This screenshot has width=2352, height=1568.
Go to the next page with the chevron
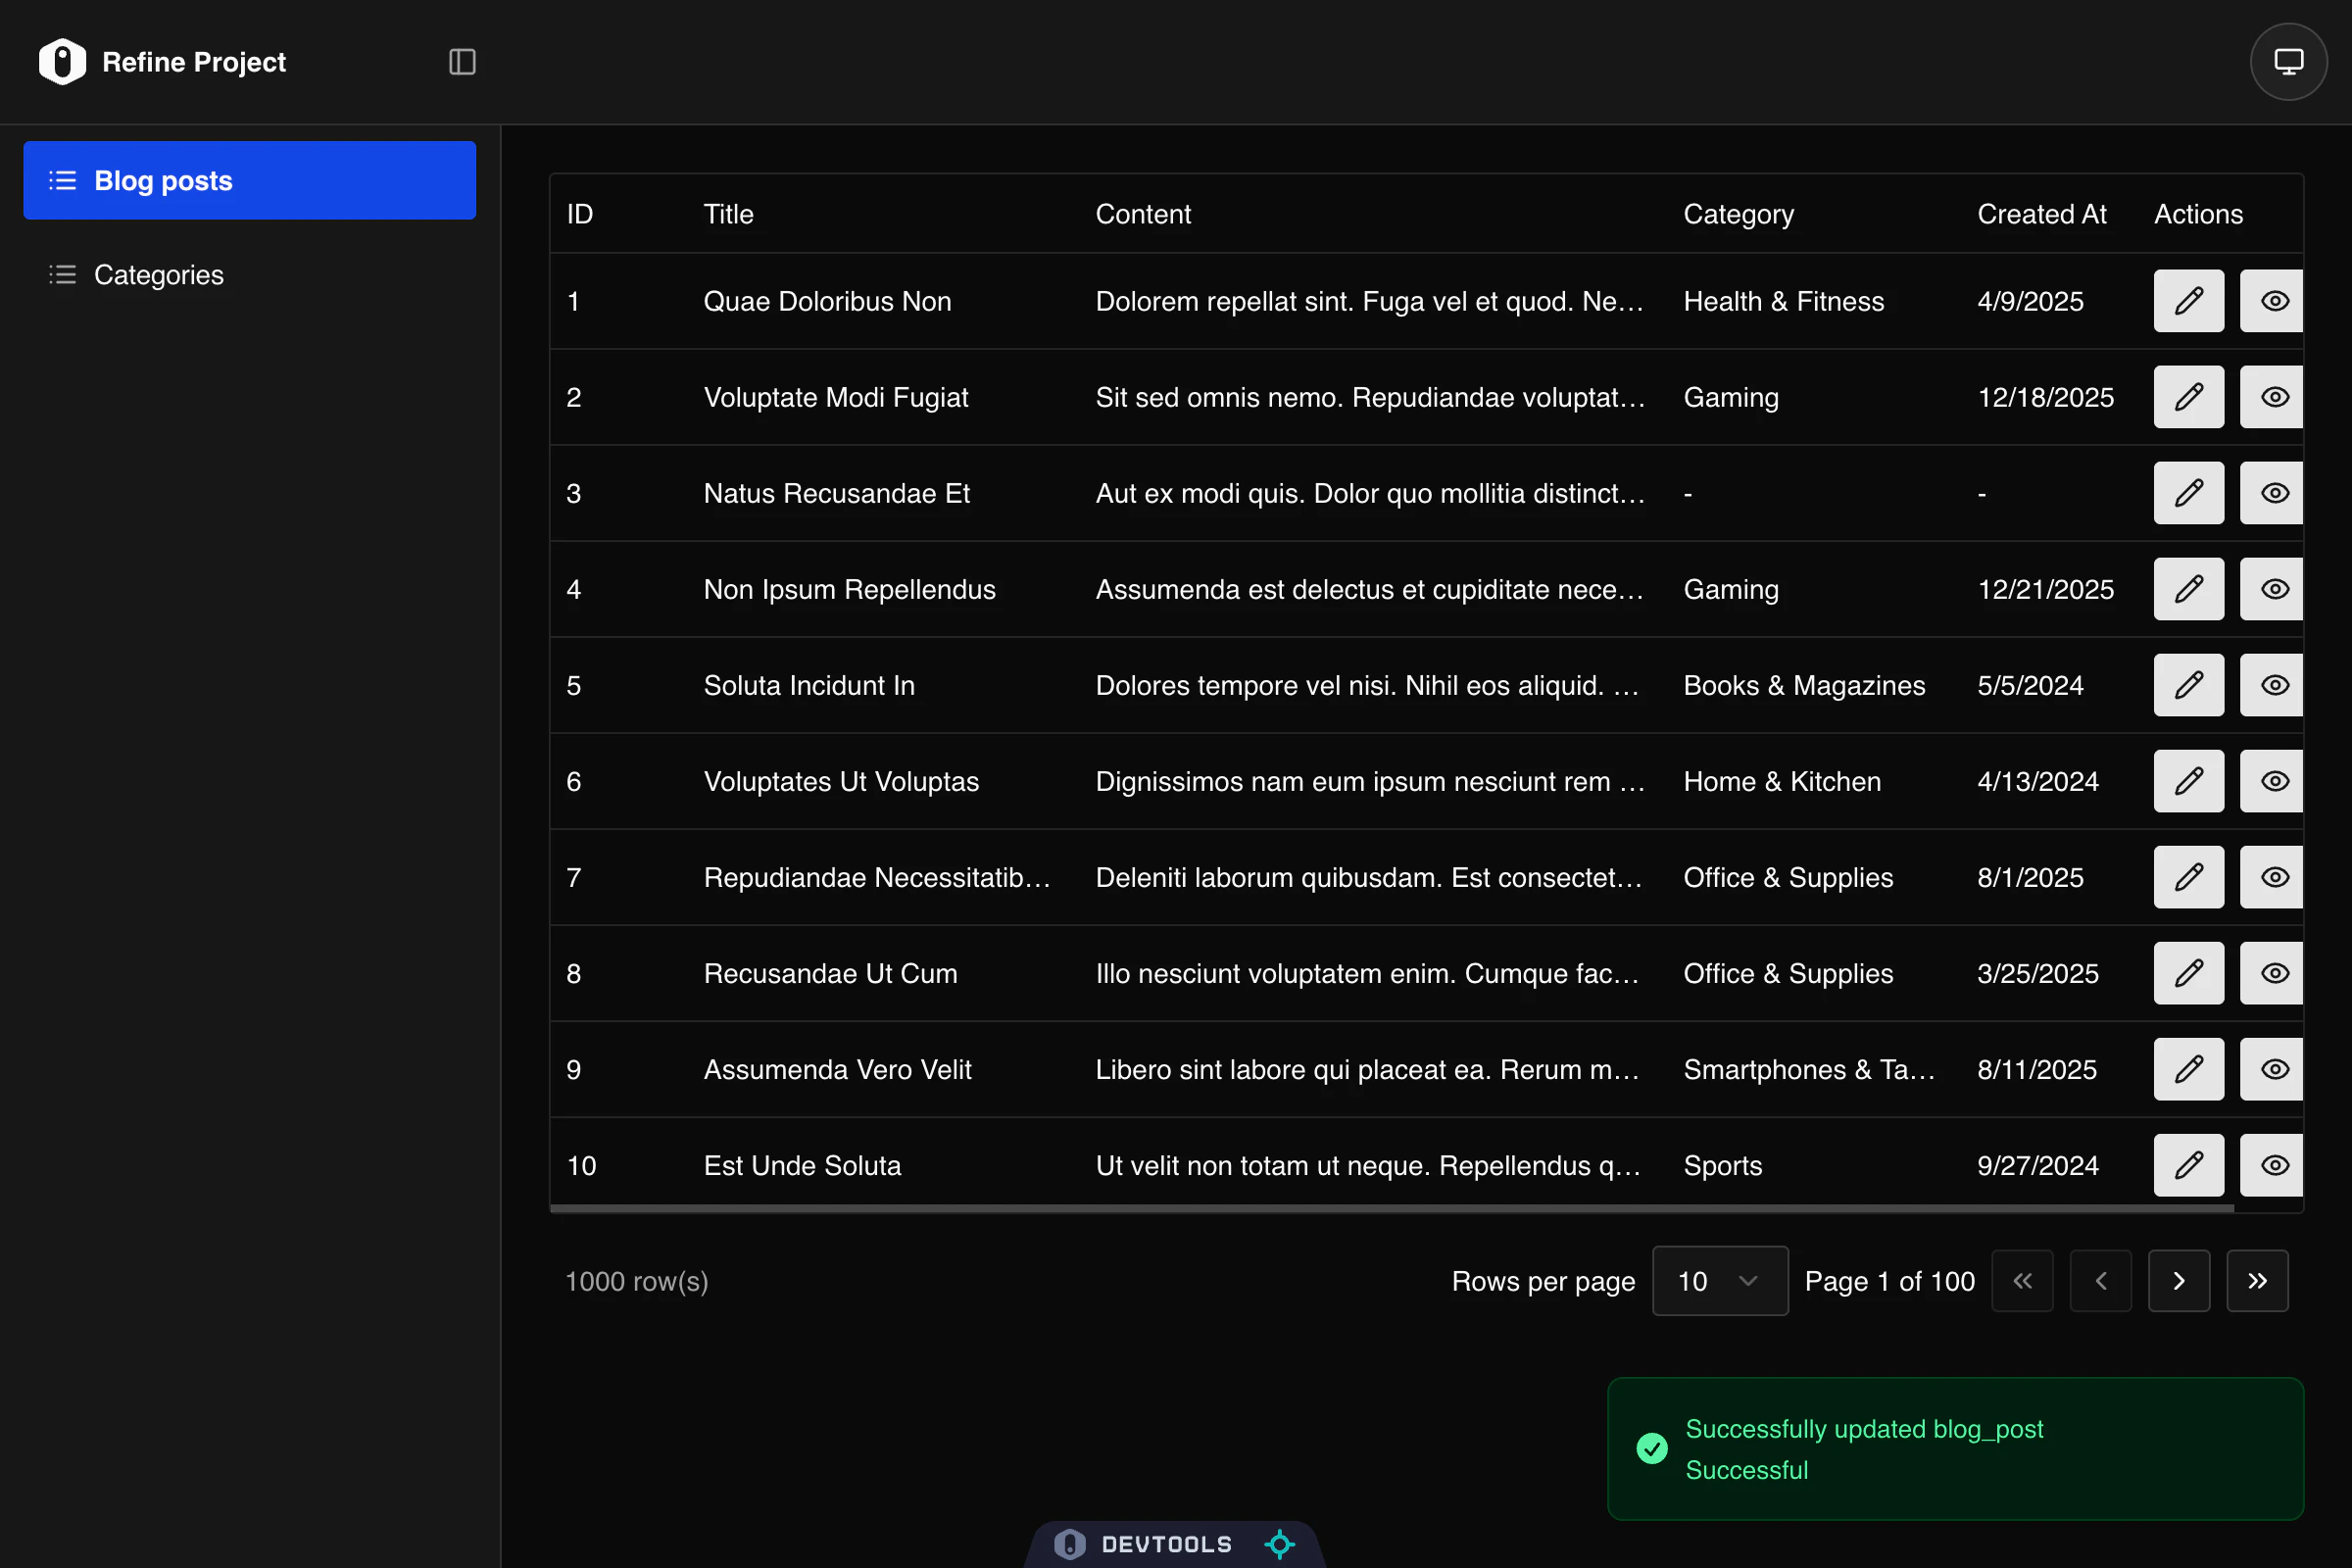tap(2178, 1281)
